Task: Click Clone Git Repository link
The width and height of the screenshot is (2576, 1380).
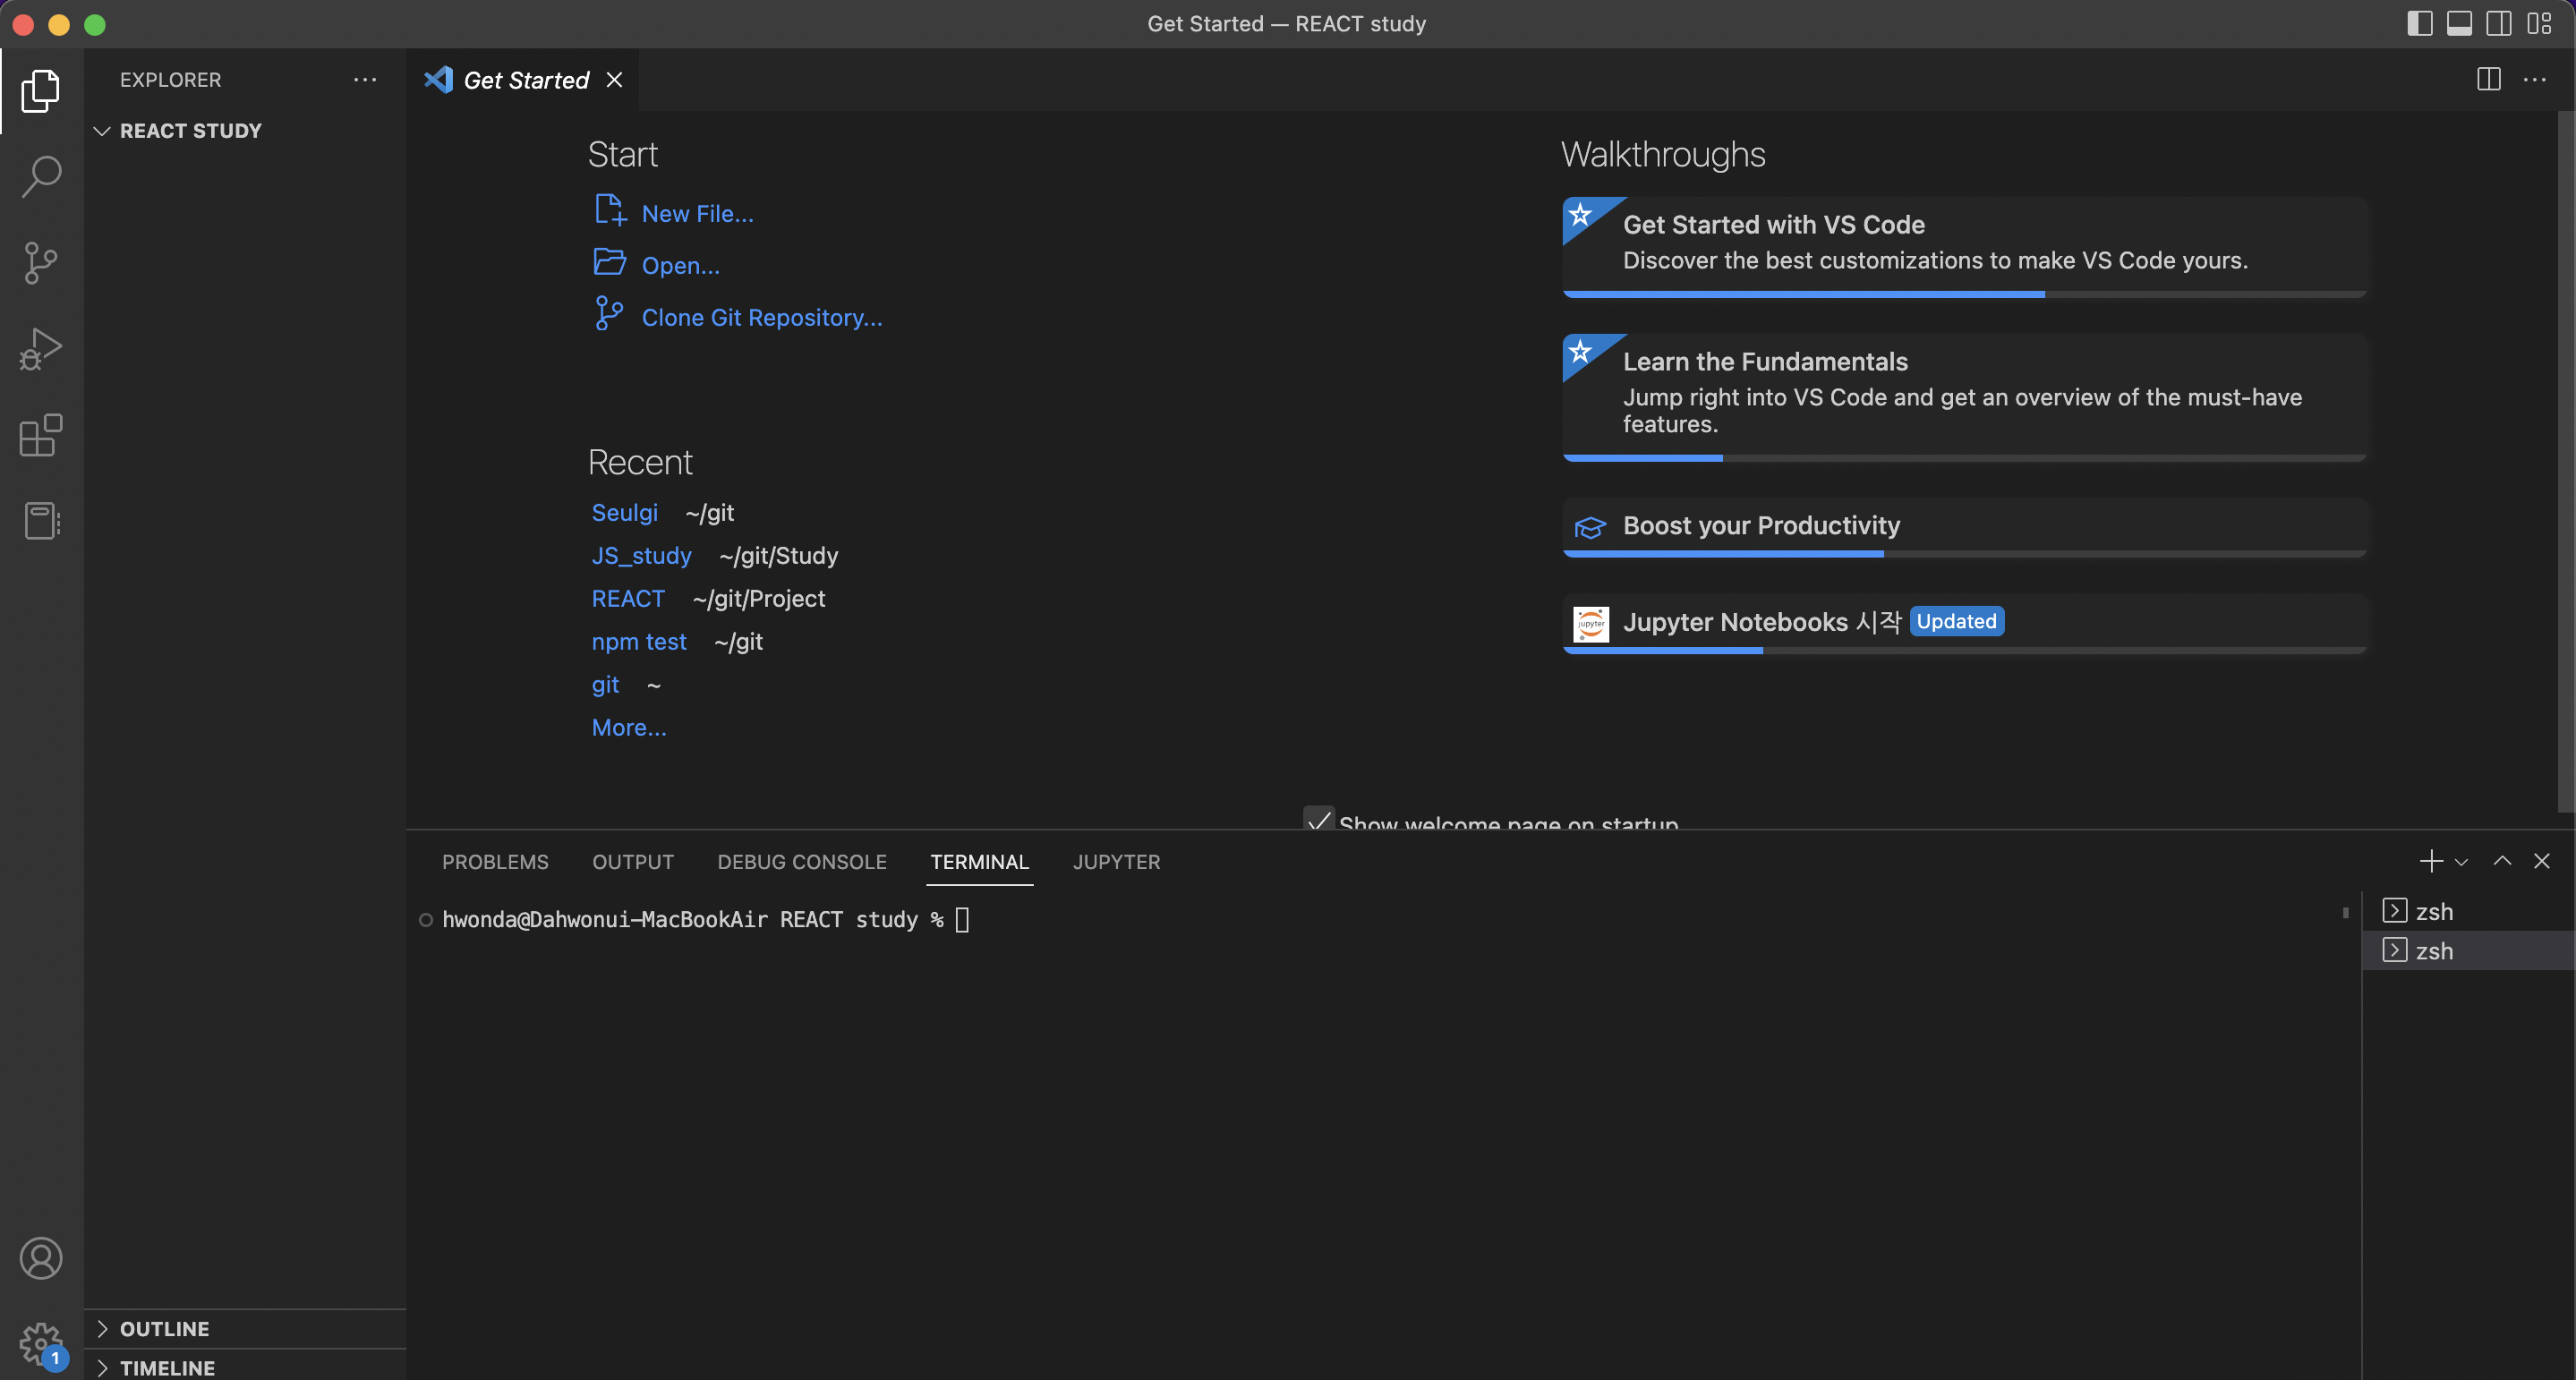Action: tap(761, 317)
